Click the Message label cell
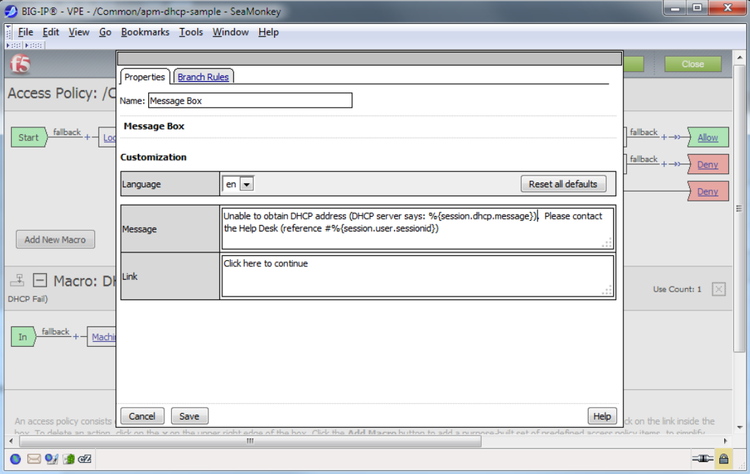 (x=170, y=229)
